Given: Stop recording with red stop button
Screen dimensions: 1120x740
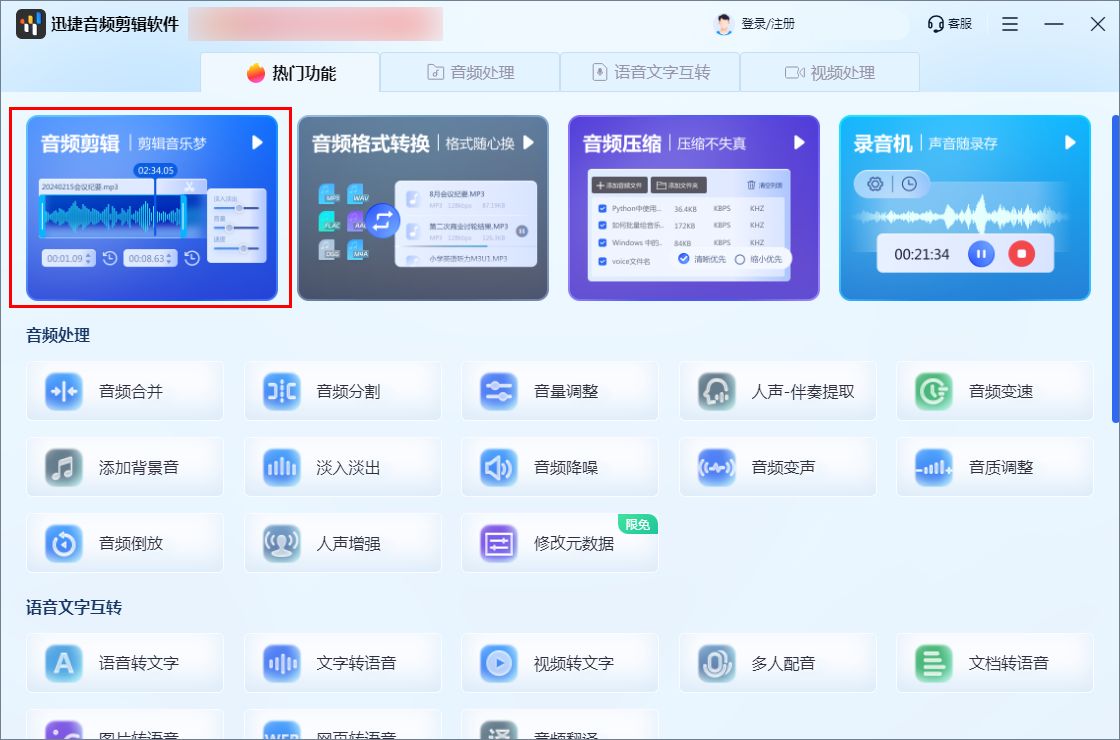Looking at the screenshot, I should click(1021, 254).
